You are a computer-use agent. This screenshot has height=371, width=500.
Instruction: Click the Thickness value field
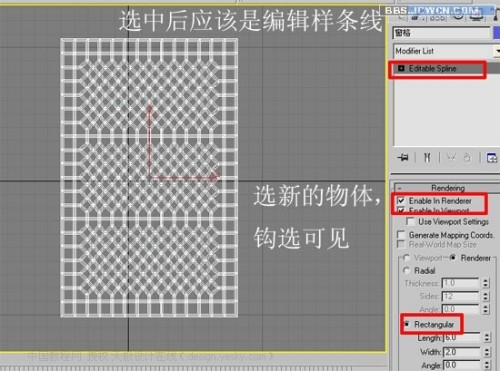point(460,283)
